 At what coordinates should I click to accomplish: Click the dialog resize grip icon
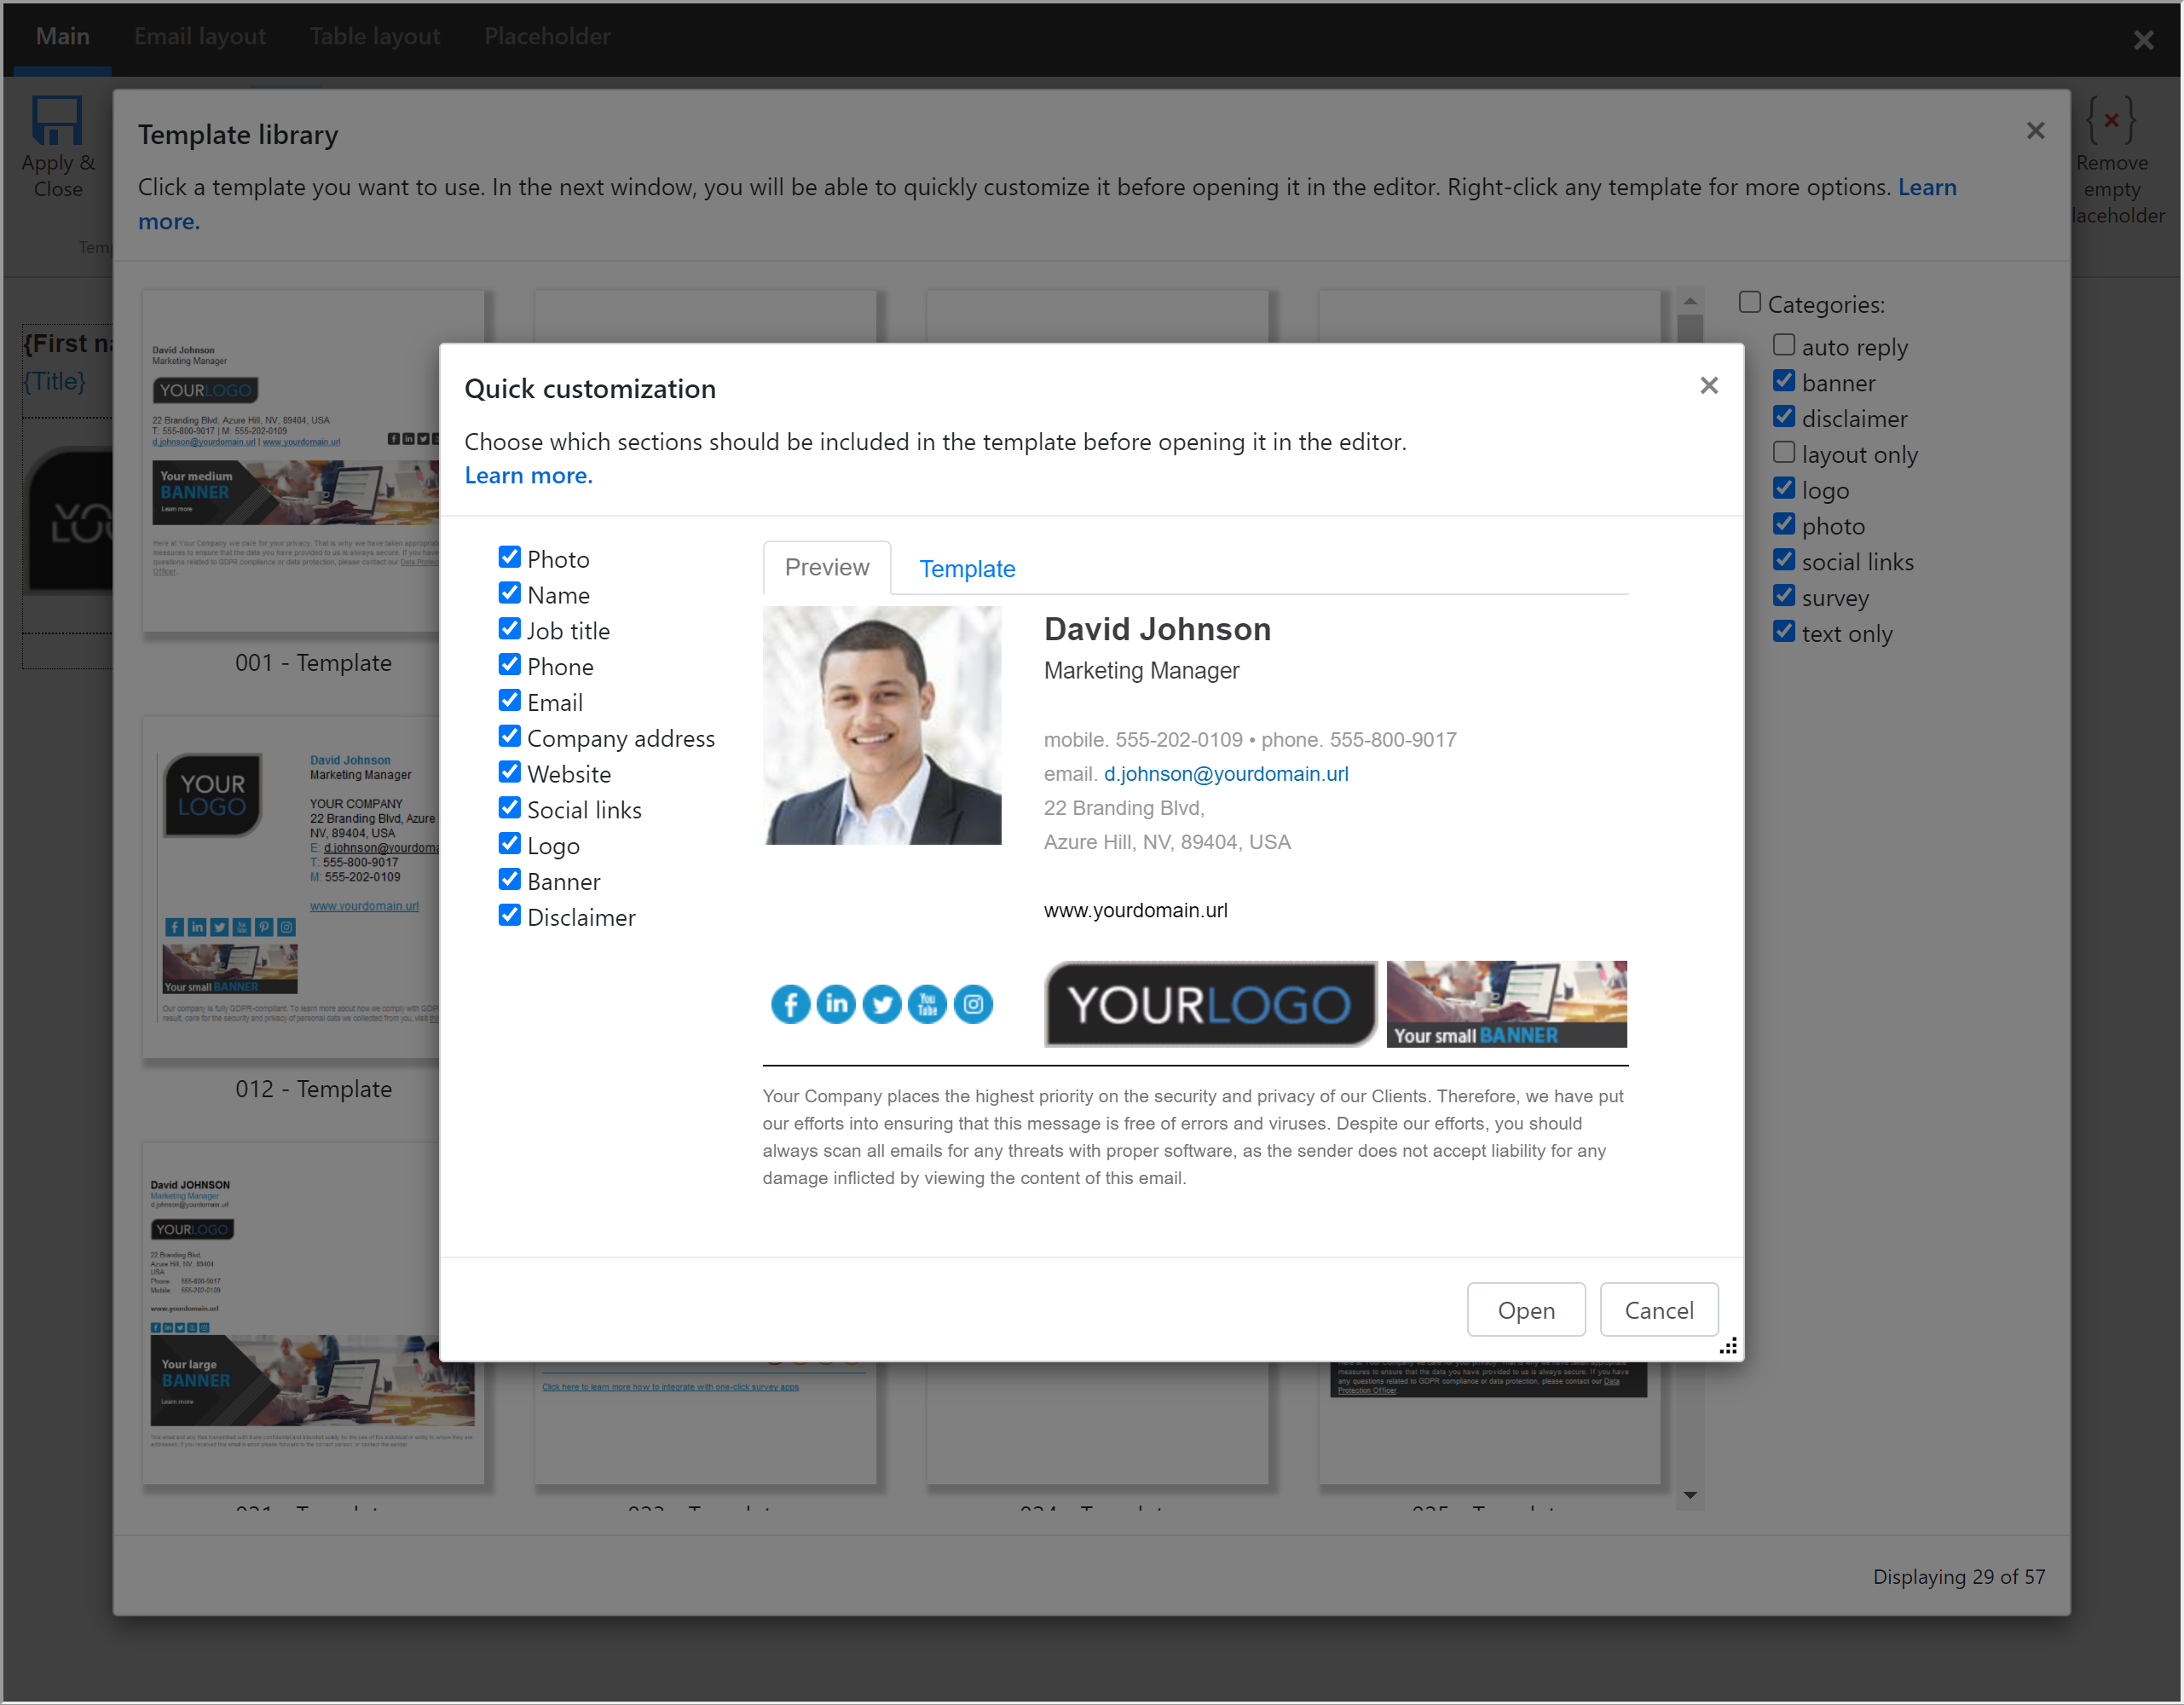(1728, 1347)
